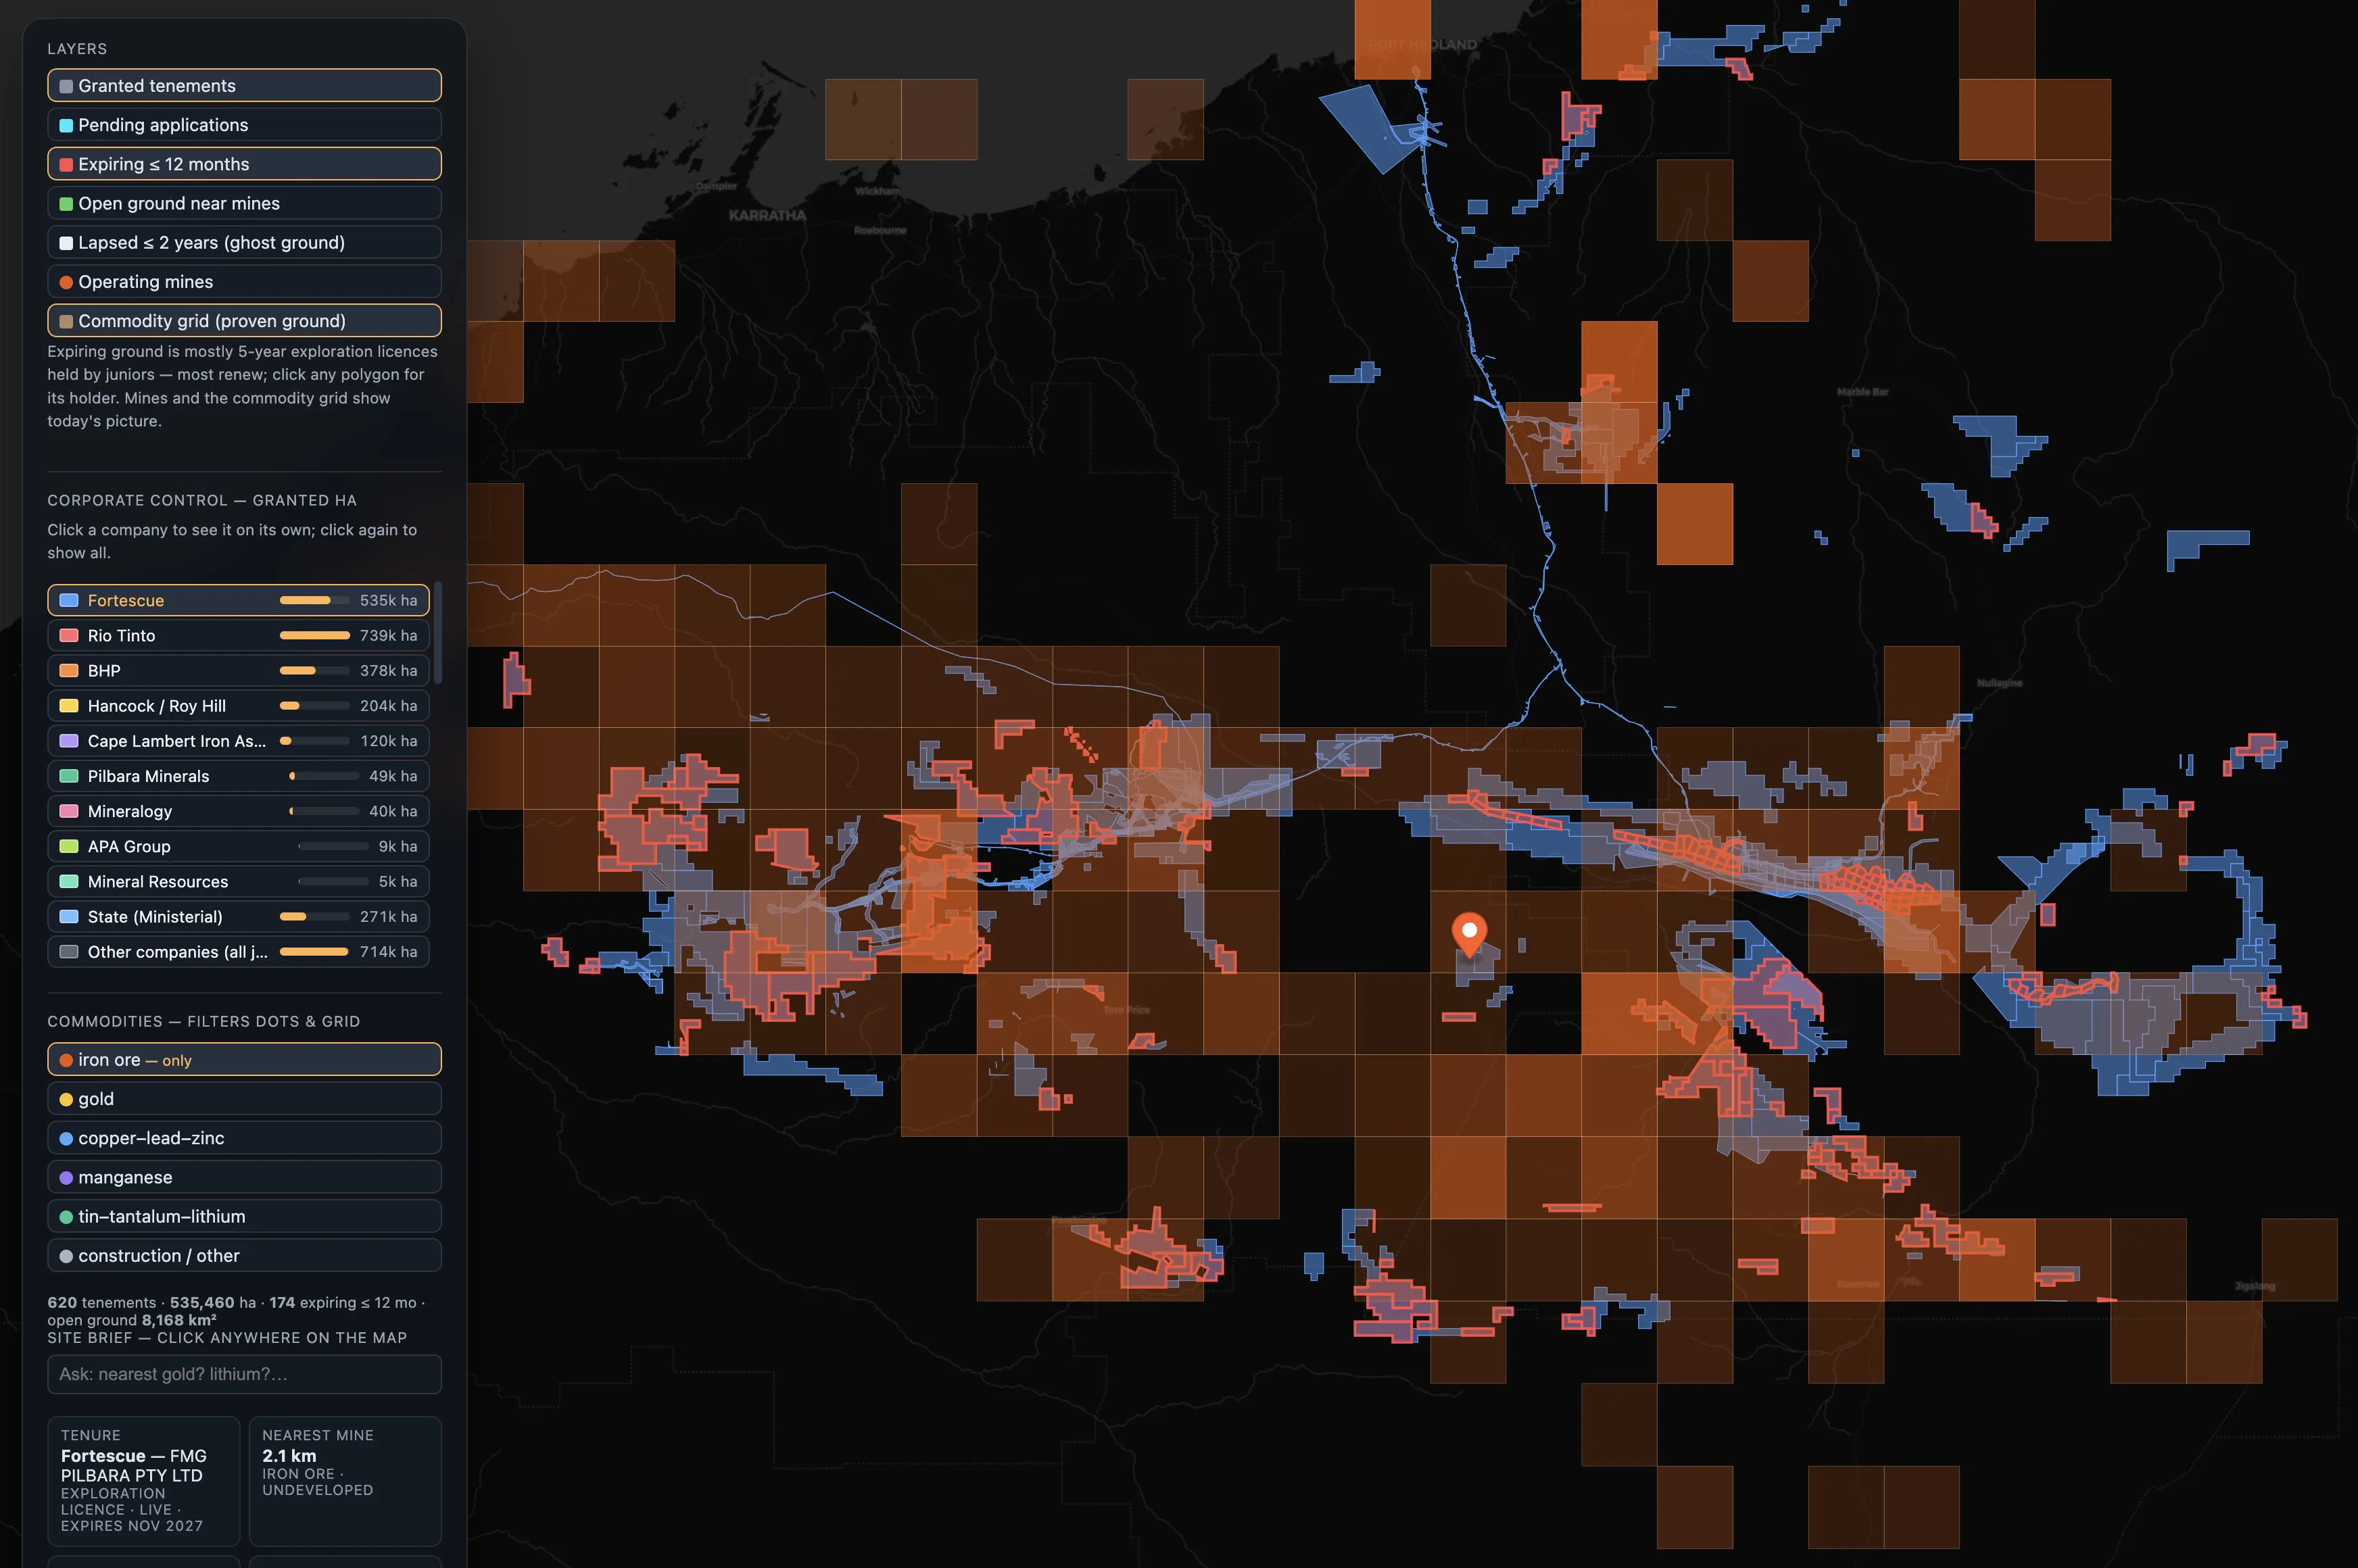Select the Rio Tinto company row
This screenshot has height=1568, width=2358.
238,635
